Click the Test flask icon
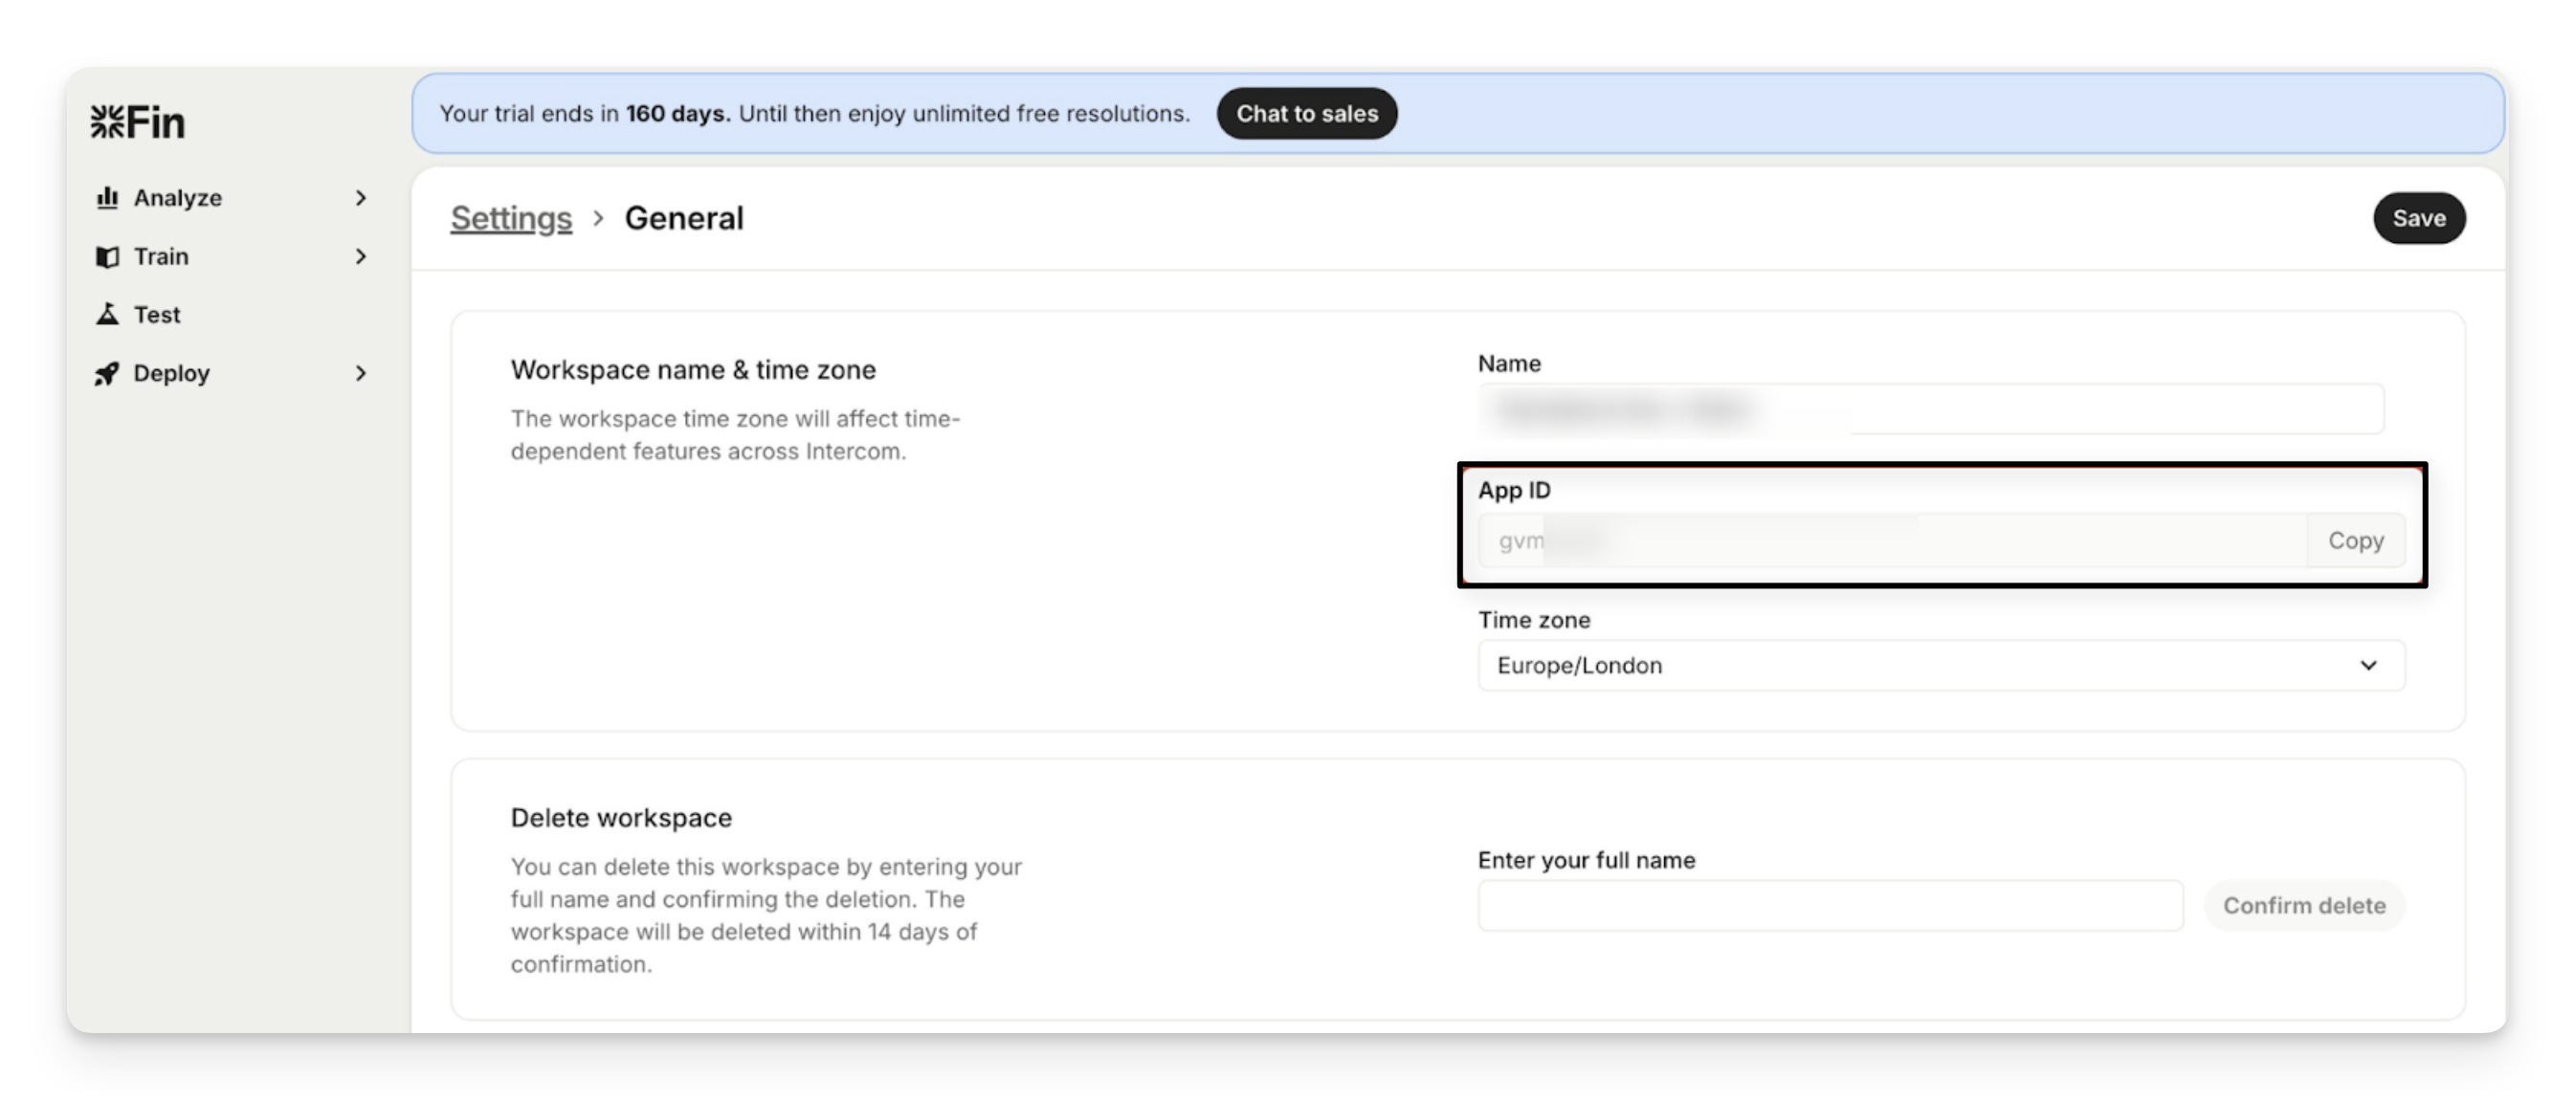 point(107,315)
